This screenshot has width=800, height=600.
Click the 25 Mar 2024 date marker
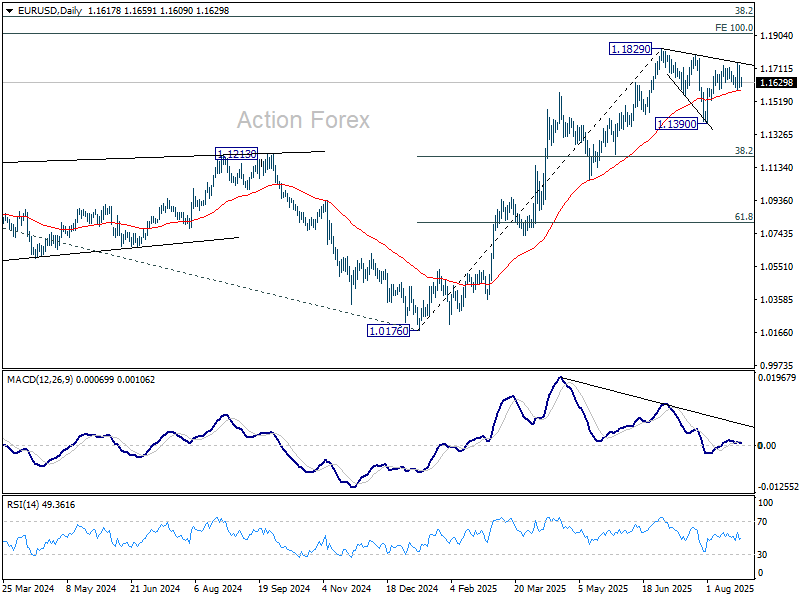pyautogui.click(x=28, y=588)
